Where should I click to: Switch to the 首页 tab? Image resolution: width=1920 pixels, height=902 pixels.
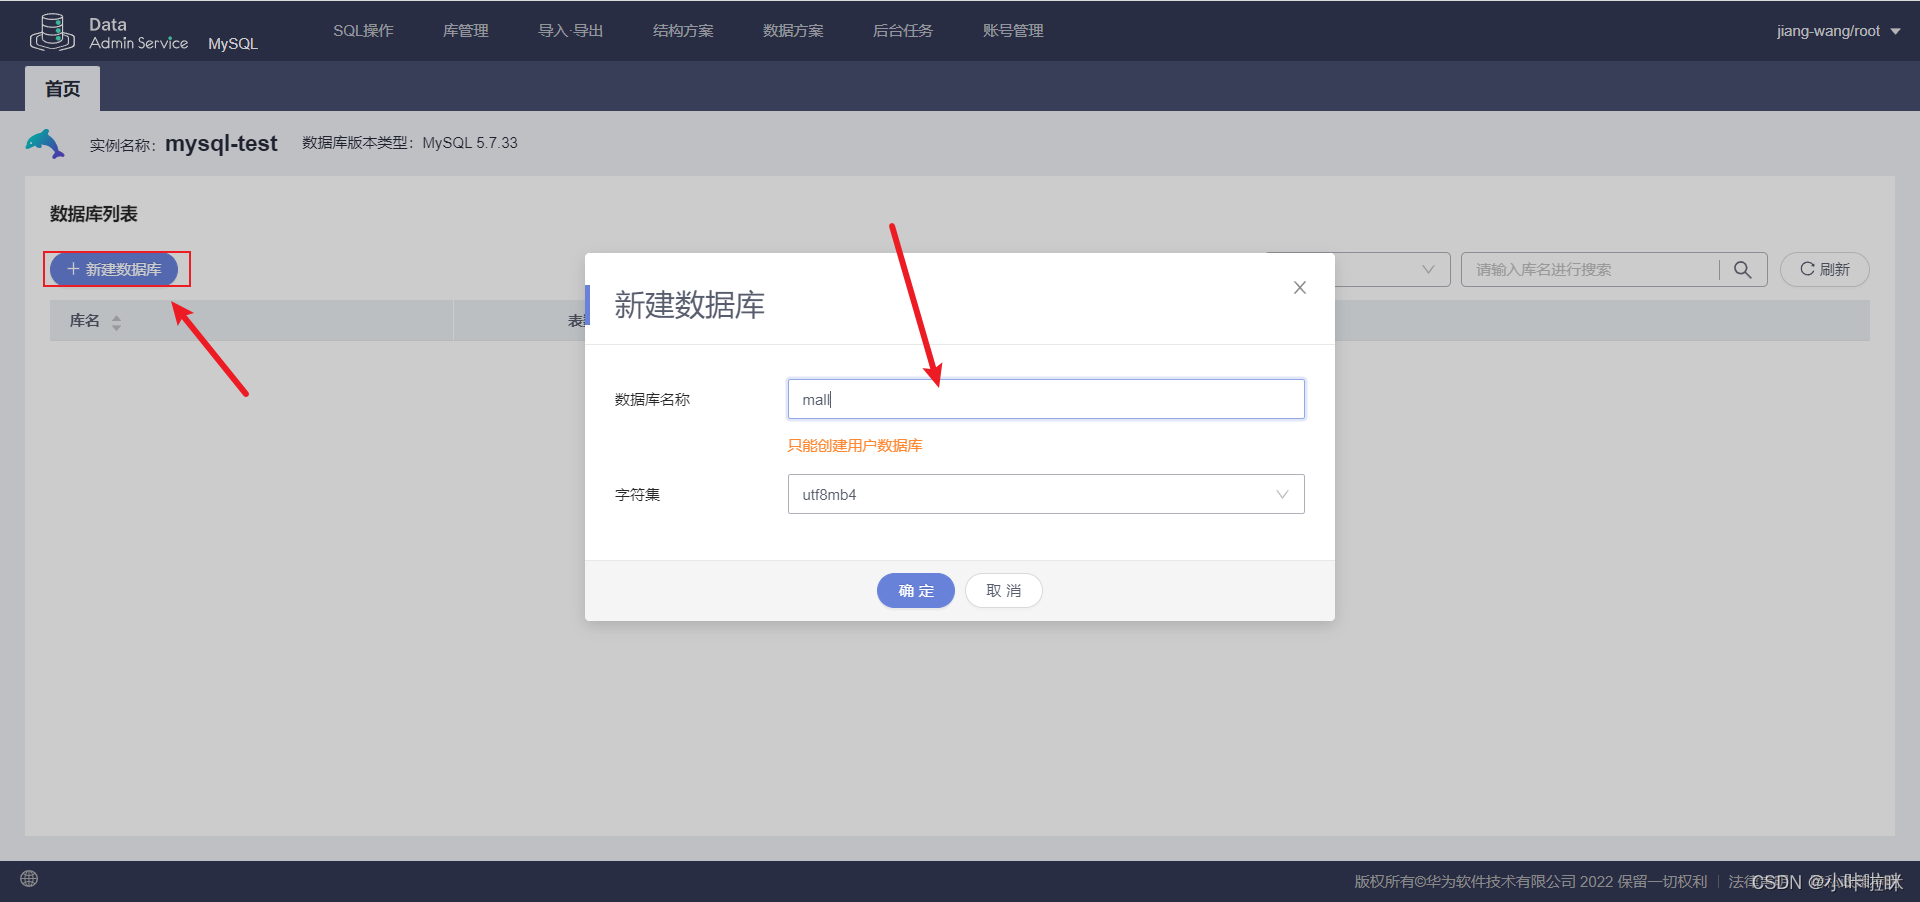point(62,89)
